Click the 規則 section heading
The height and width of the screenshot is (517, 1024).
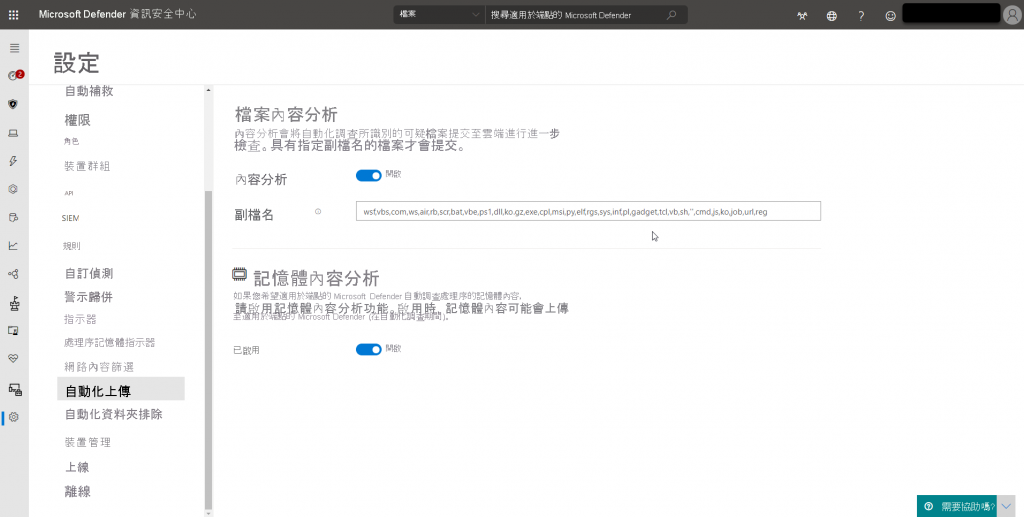pos(72,246)
